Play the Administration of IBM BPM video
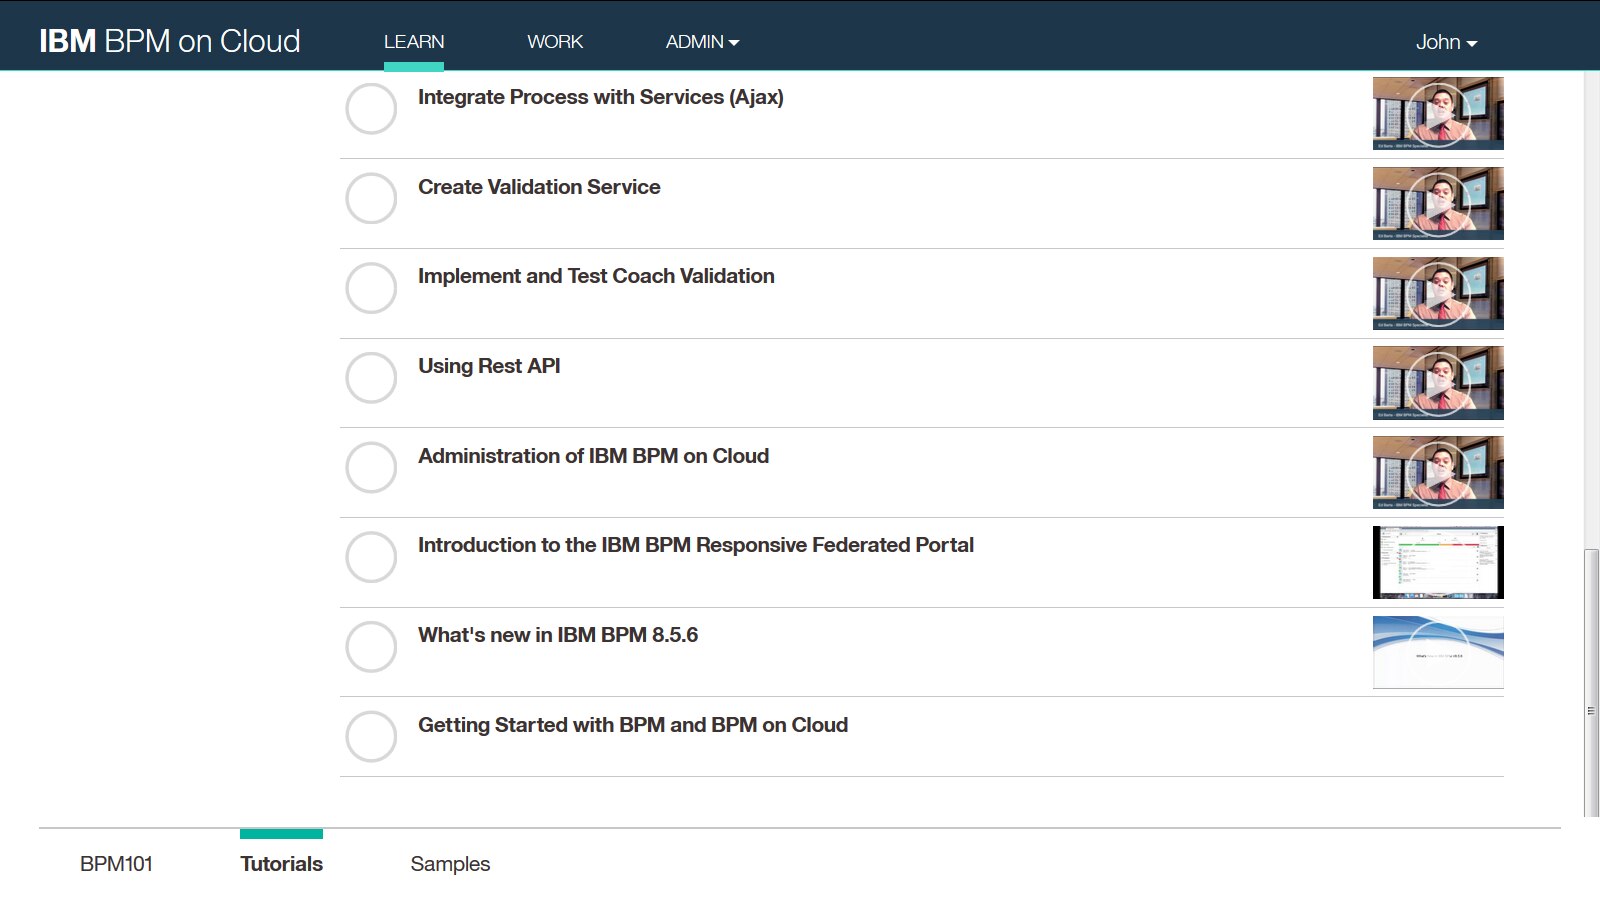 (1438, 472)
